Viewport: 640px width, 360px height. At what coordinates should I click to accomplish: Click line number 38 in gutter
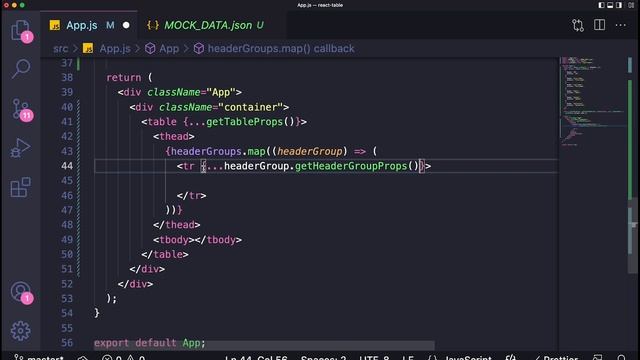pyautogui.click(x=67, y=78)
